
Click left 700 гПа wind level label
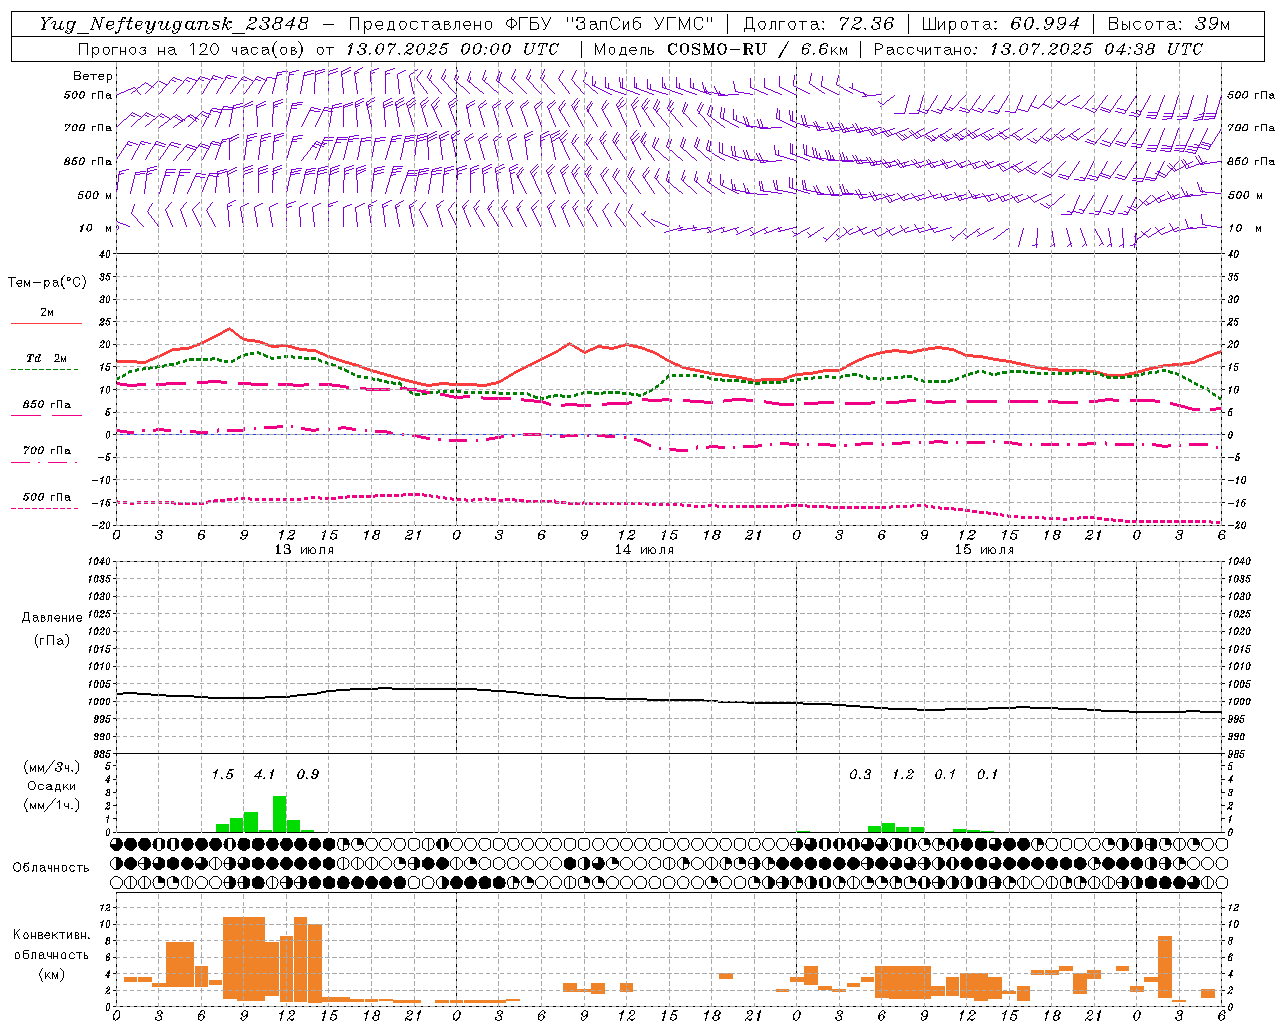[x=88, y=129]
